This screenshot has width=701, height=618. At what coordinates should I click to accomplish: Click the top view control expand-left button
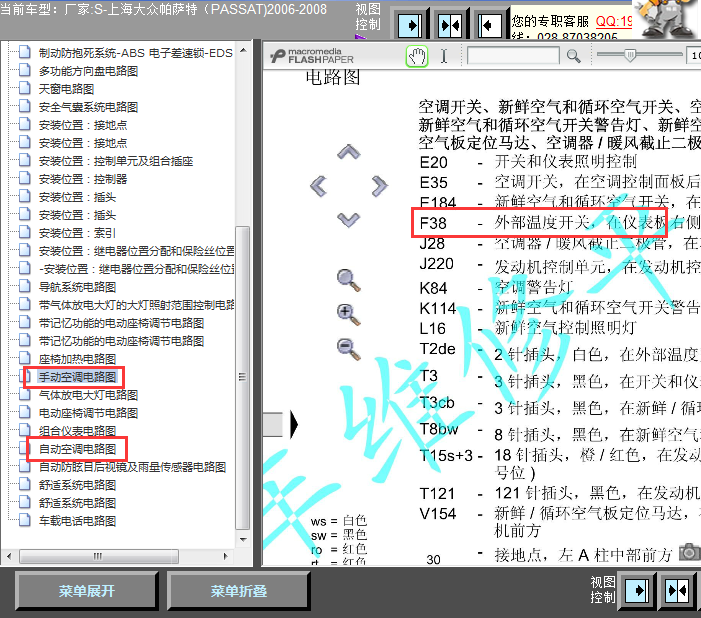tap(490, 25)
